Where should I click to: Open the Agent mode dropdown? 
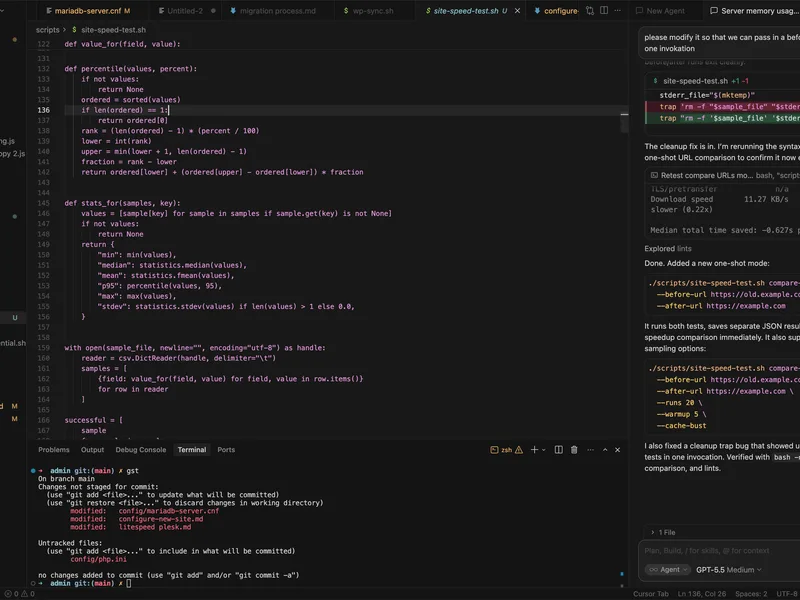click(x=667, y=570)
